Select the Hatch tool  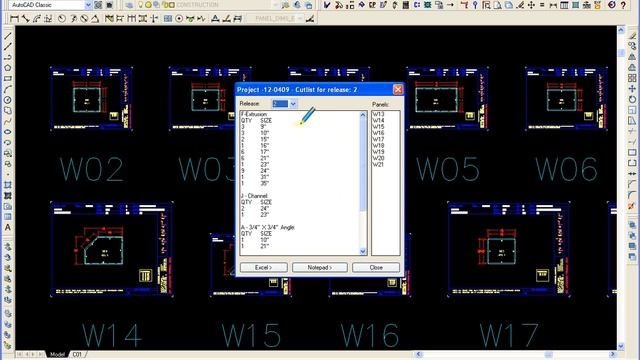pyautogui.click(x=7, y=185)
